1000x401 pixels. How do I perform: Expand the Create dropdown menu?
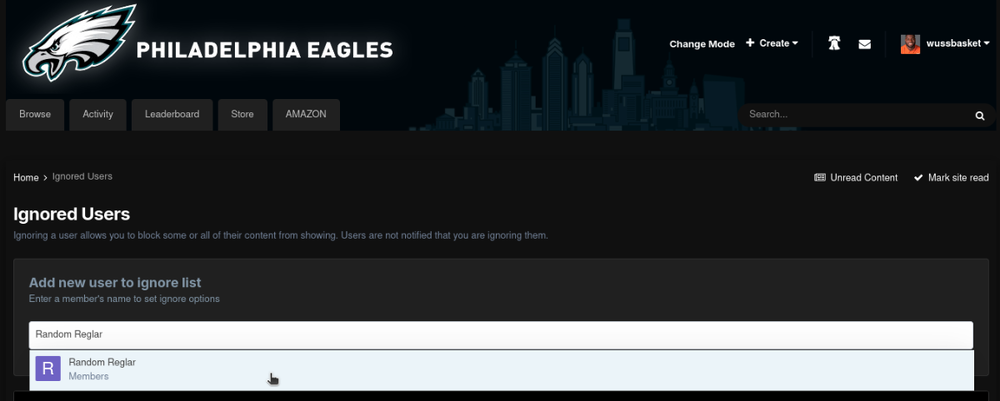[x=772, y=44]
